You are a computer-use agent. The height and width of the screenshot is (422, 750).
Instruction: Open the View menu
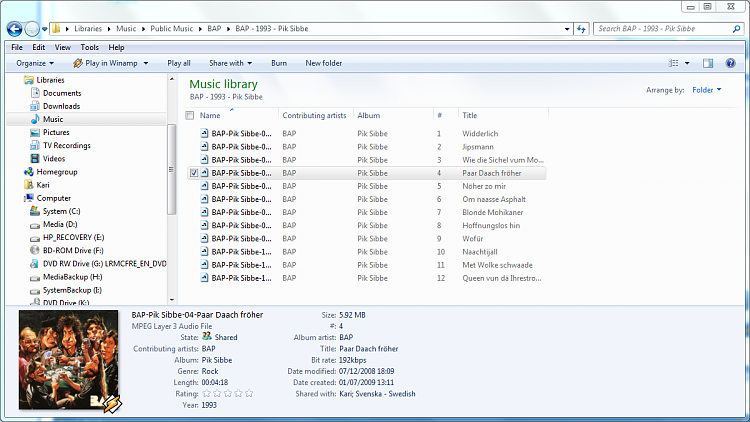[63, 47]
